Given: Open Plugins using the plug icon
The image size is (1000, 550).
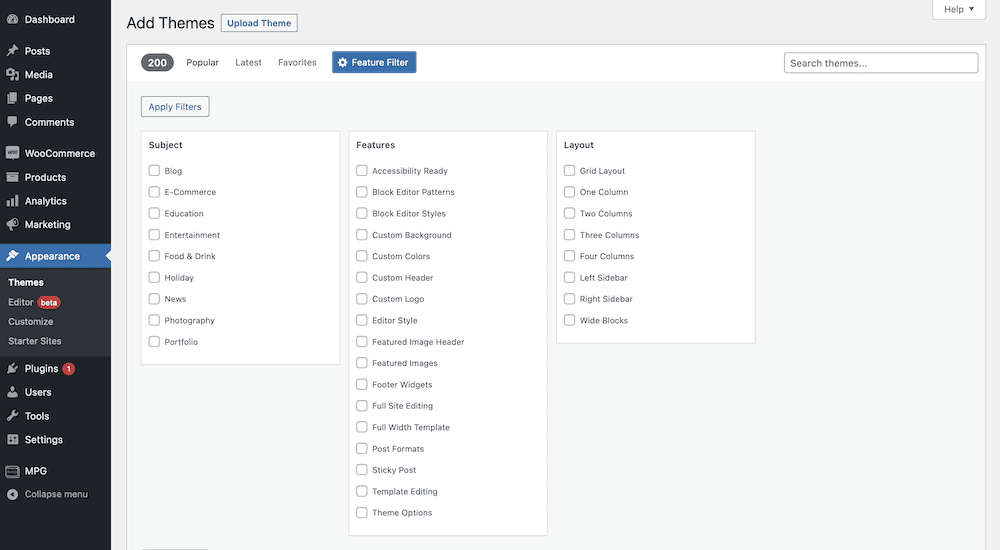Looking at the screenshot, I should [12, 369].
